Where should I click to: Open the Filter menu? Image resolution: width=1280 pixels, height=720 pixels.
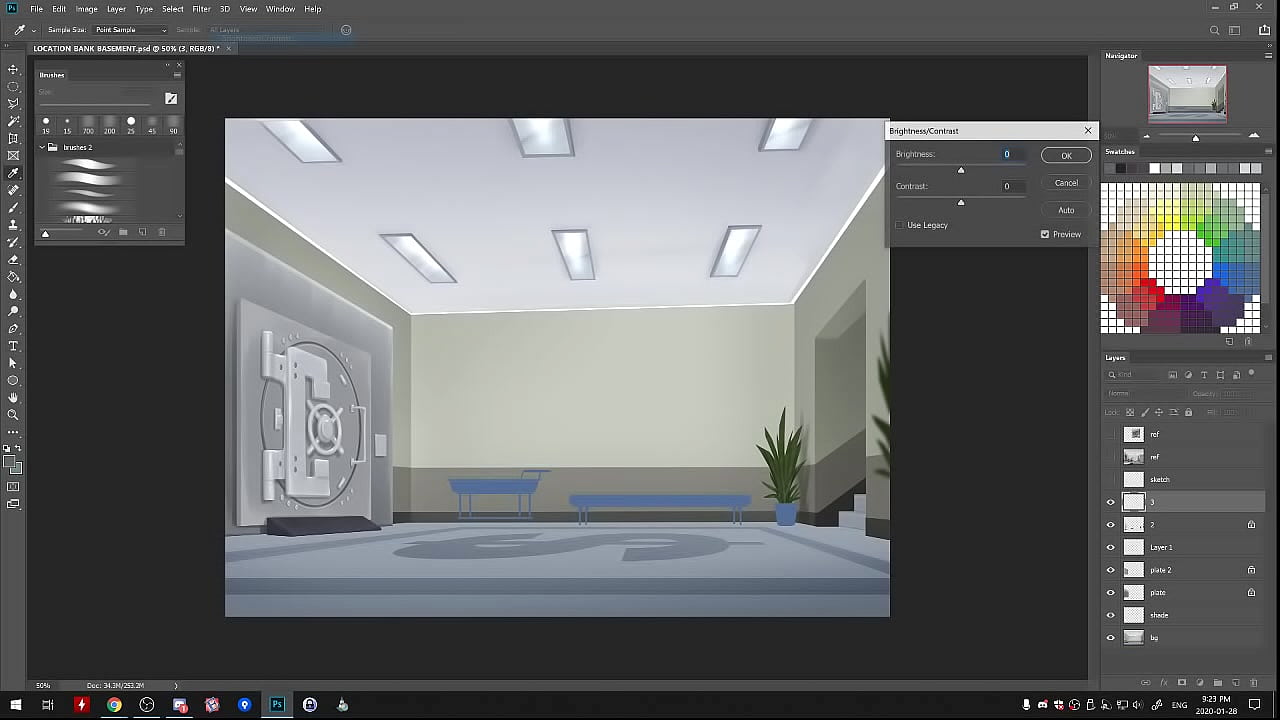201,9
